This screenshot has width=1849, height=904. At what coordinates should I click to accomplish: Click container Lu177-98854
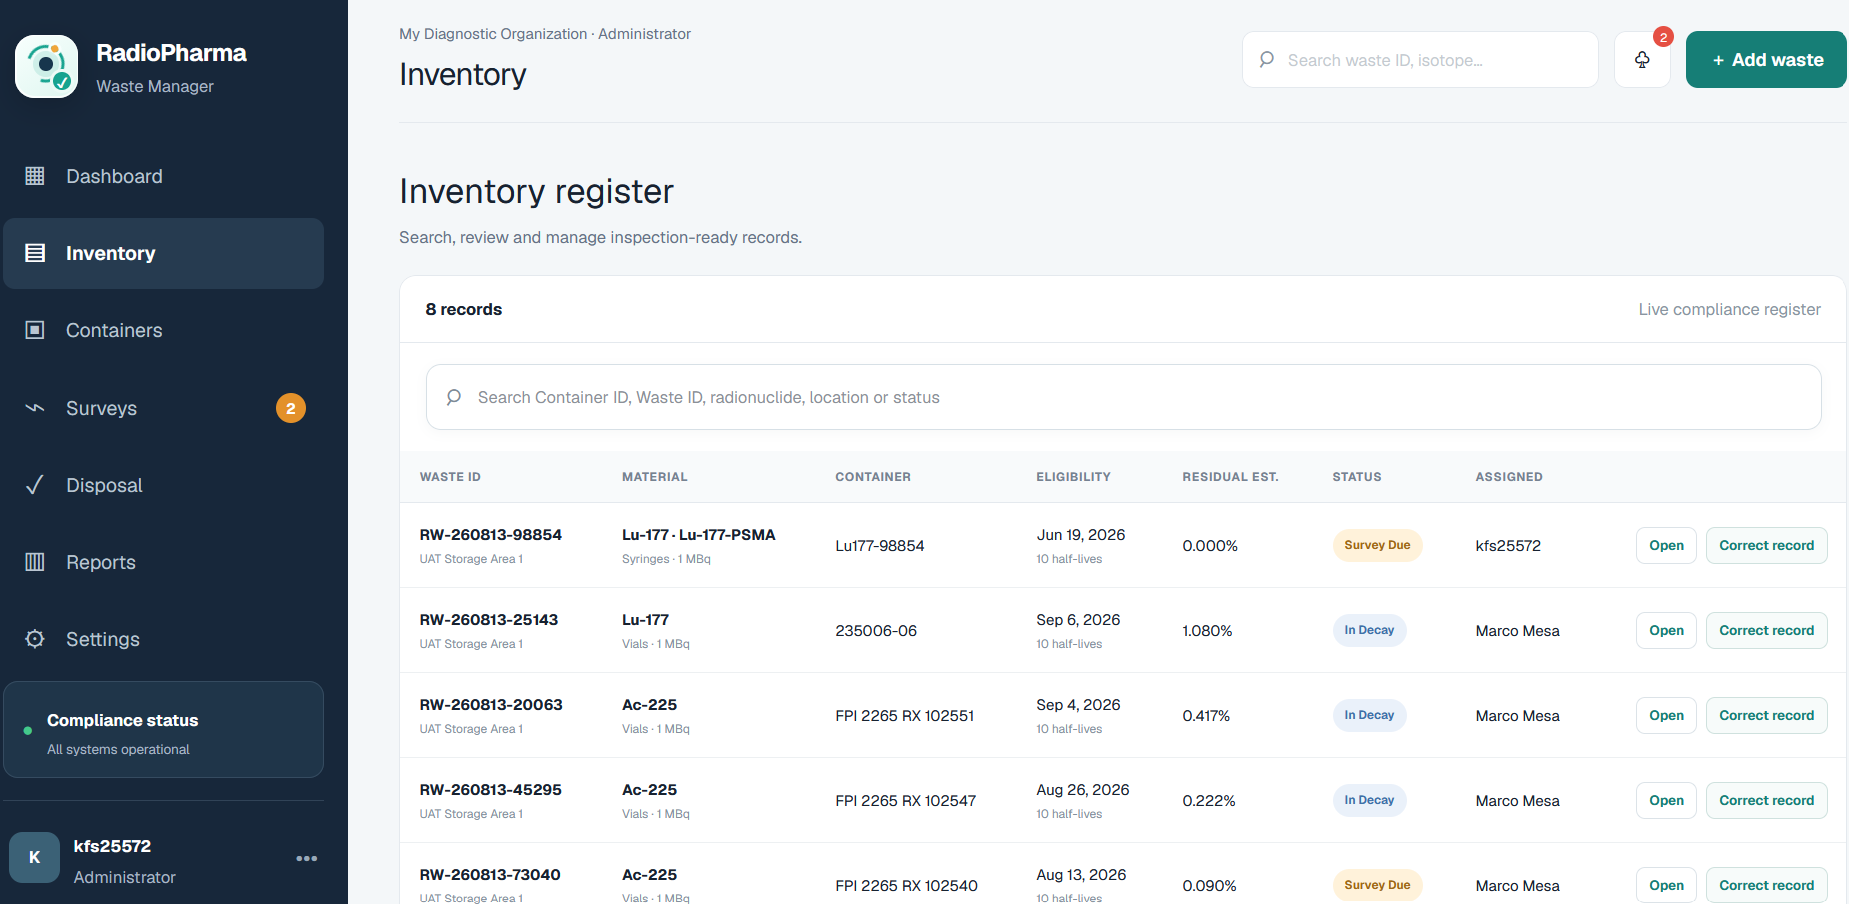coord(880,546)
